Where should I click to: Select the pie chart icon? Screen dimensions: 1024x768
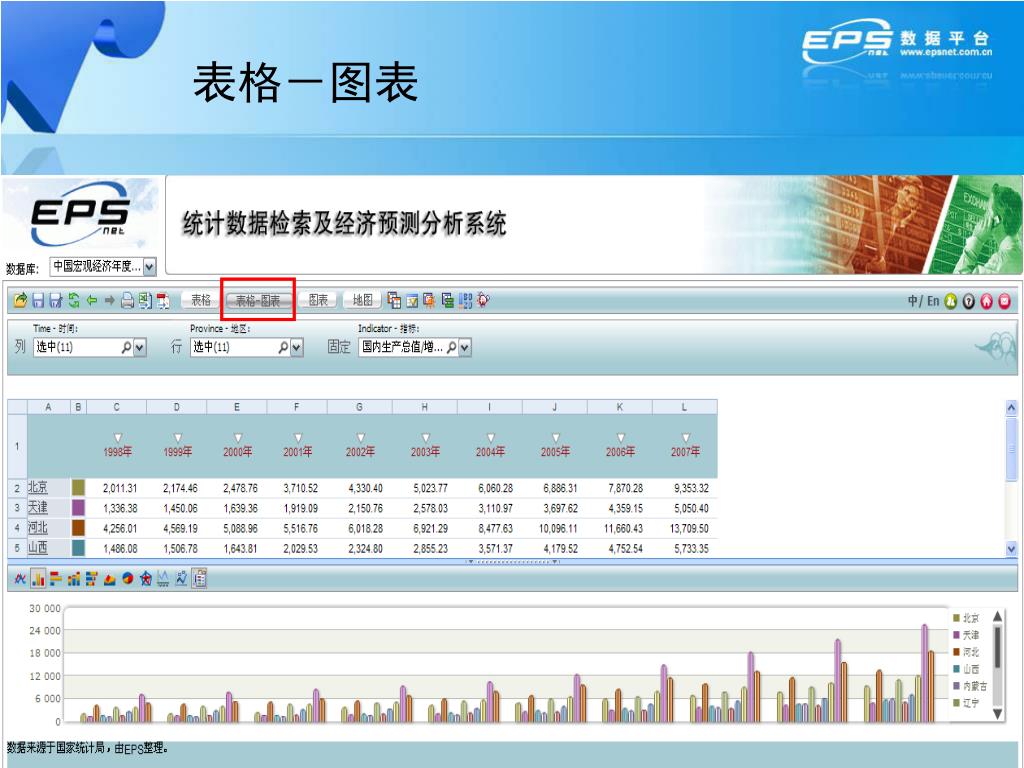[127, 578]
